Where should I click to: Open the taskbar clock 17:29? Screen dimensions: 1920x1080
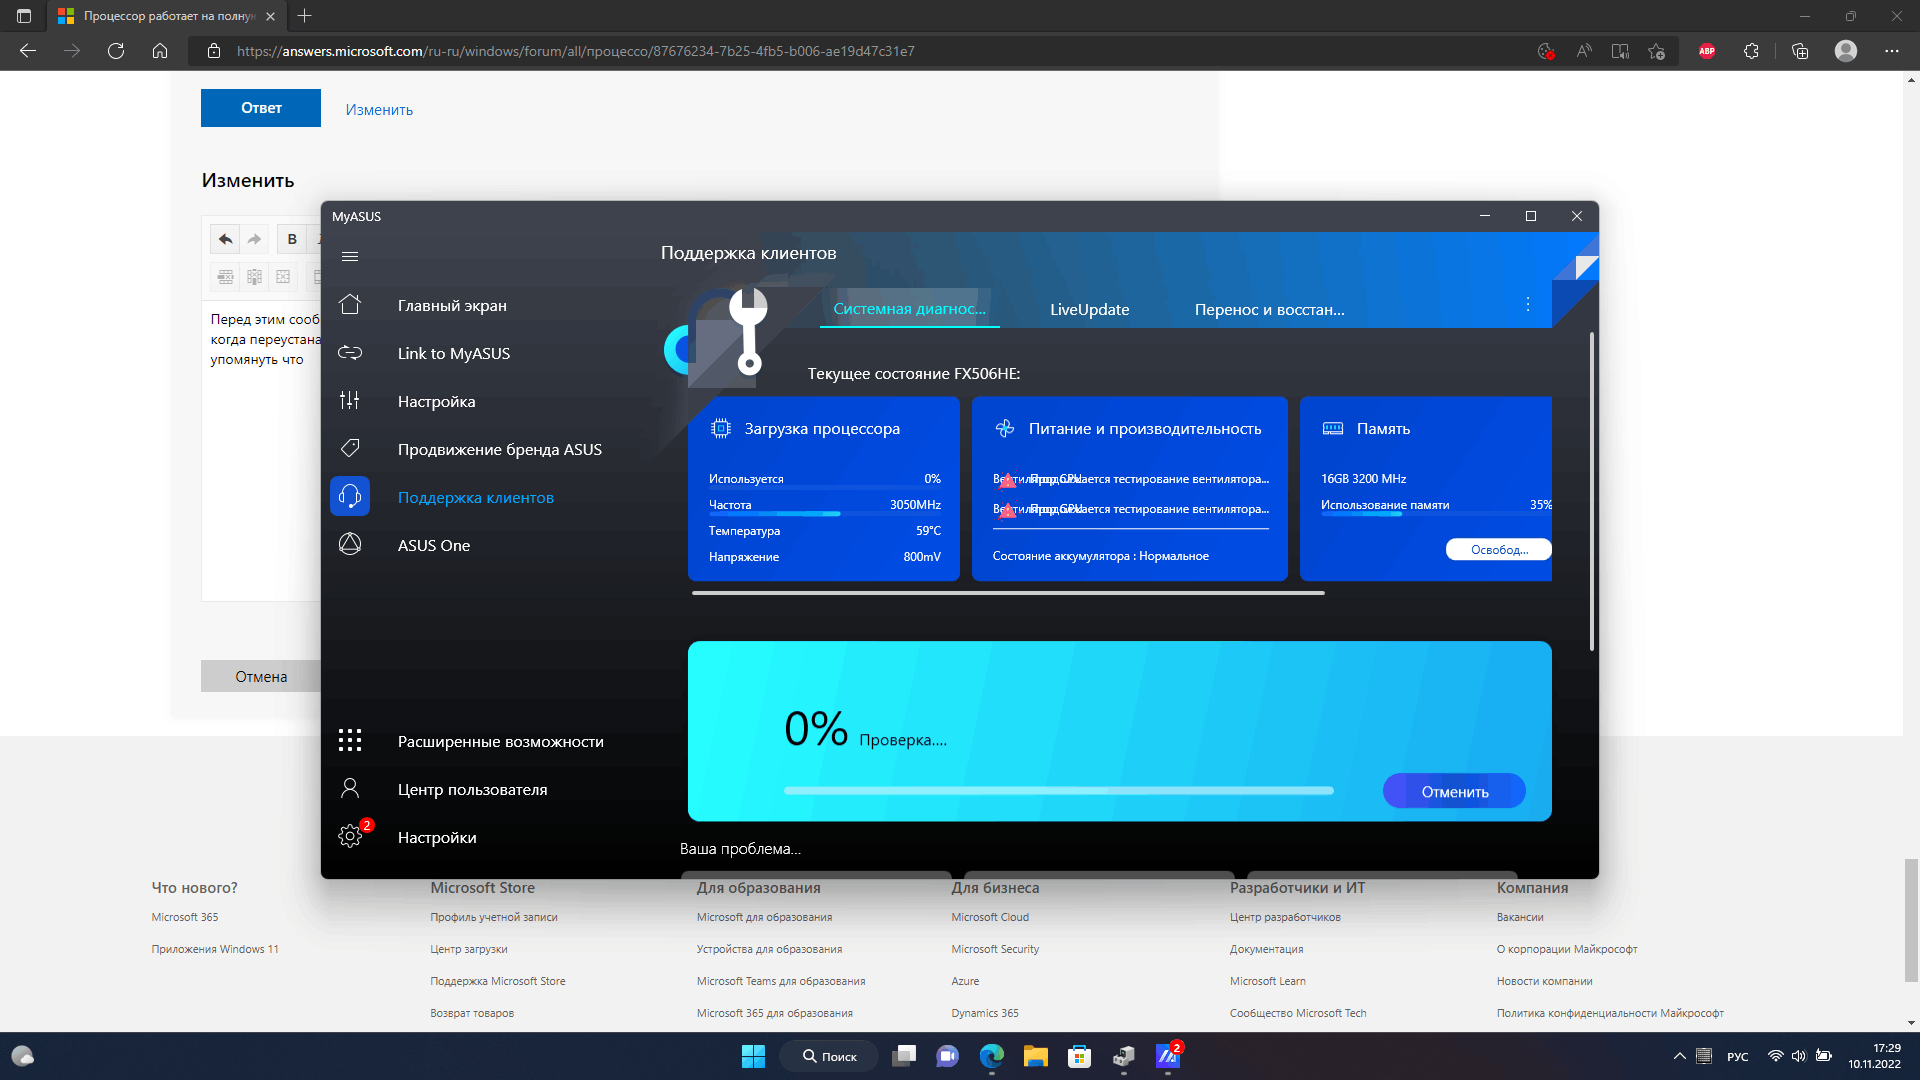tap(1874, 1056)
